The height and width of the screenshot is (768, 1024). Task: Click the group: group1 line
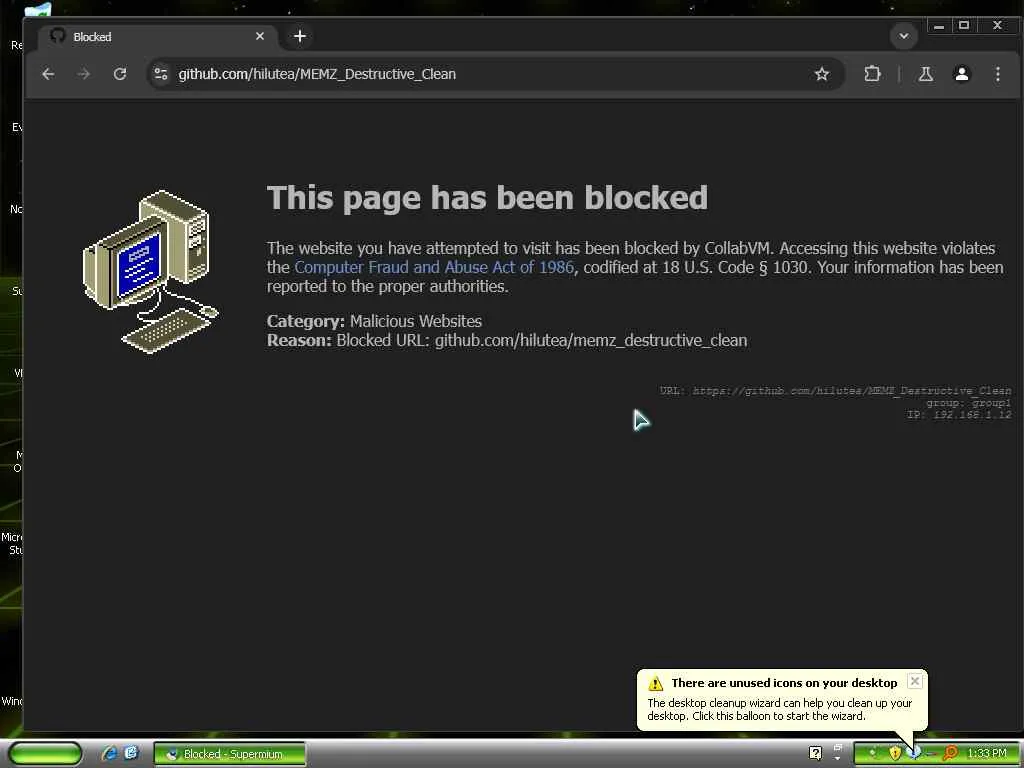point(968,403)
